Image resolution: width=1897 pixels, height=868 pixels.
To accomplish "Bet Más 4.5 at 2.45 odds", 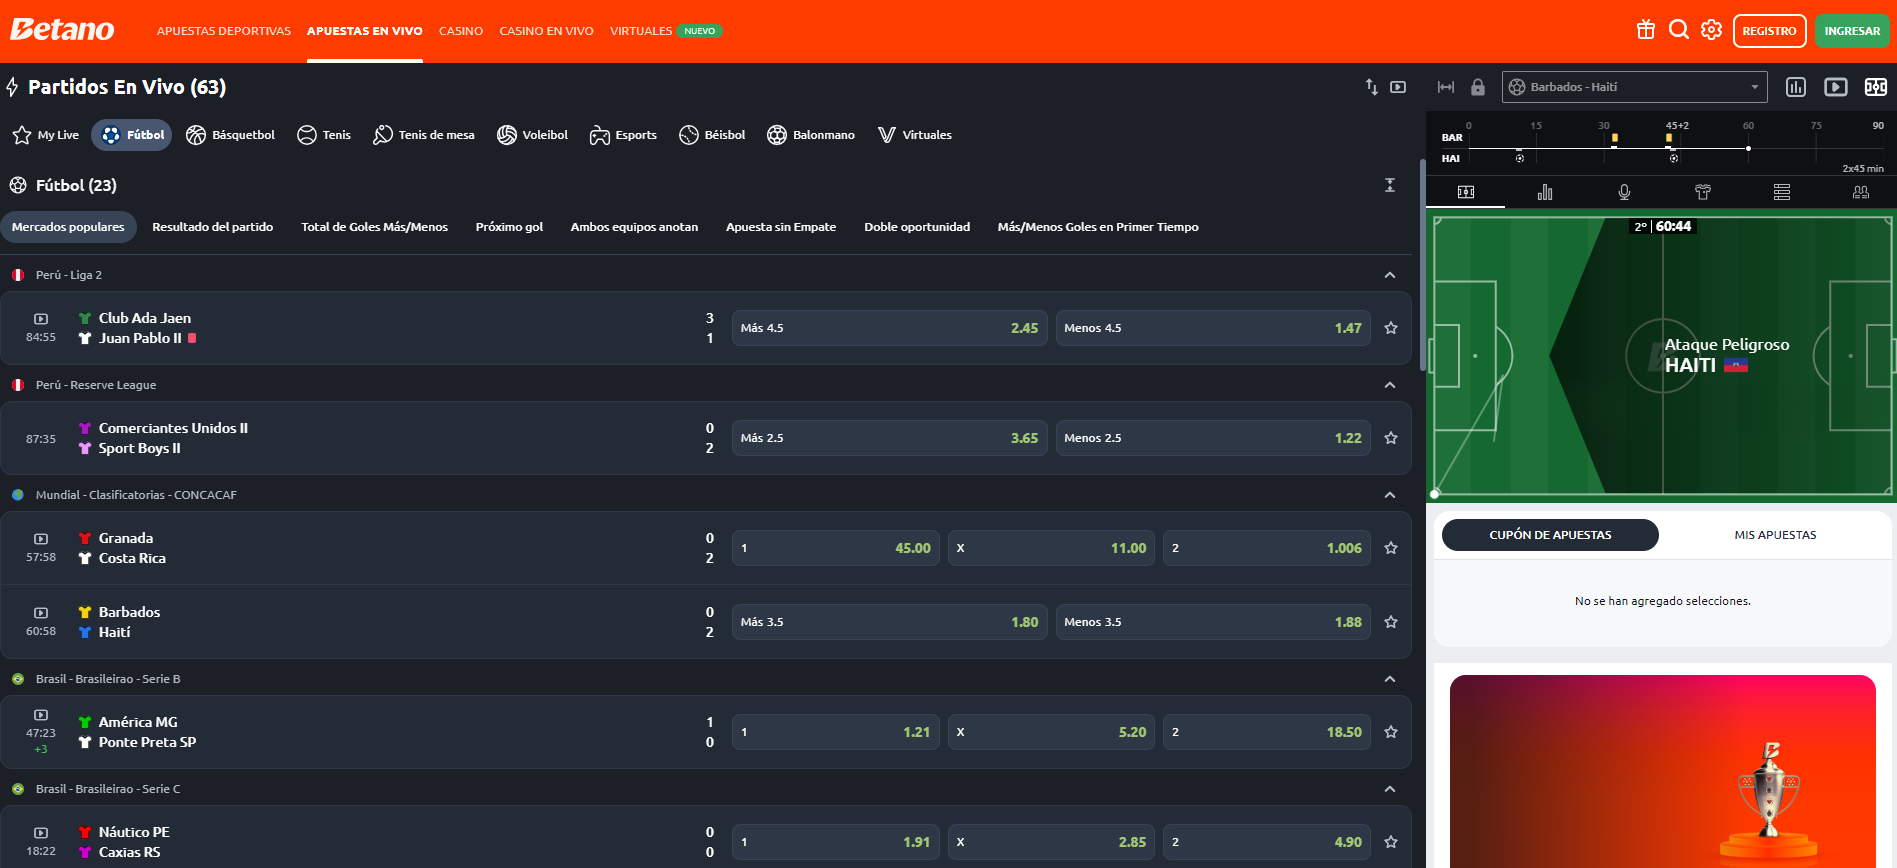I will point(889,328).
